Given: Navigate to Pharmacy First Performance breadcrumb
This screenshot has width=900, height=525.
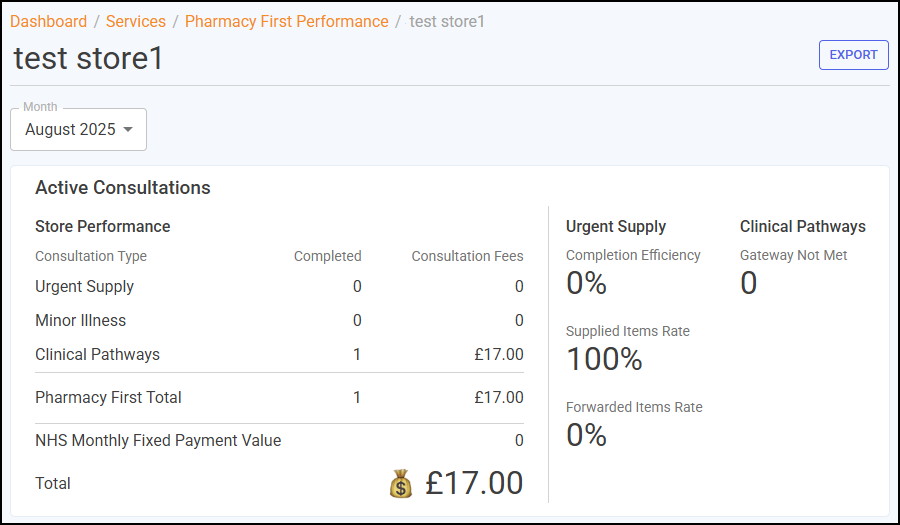Looking at the screenshot, I should [286, 22].
